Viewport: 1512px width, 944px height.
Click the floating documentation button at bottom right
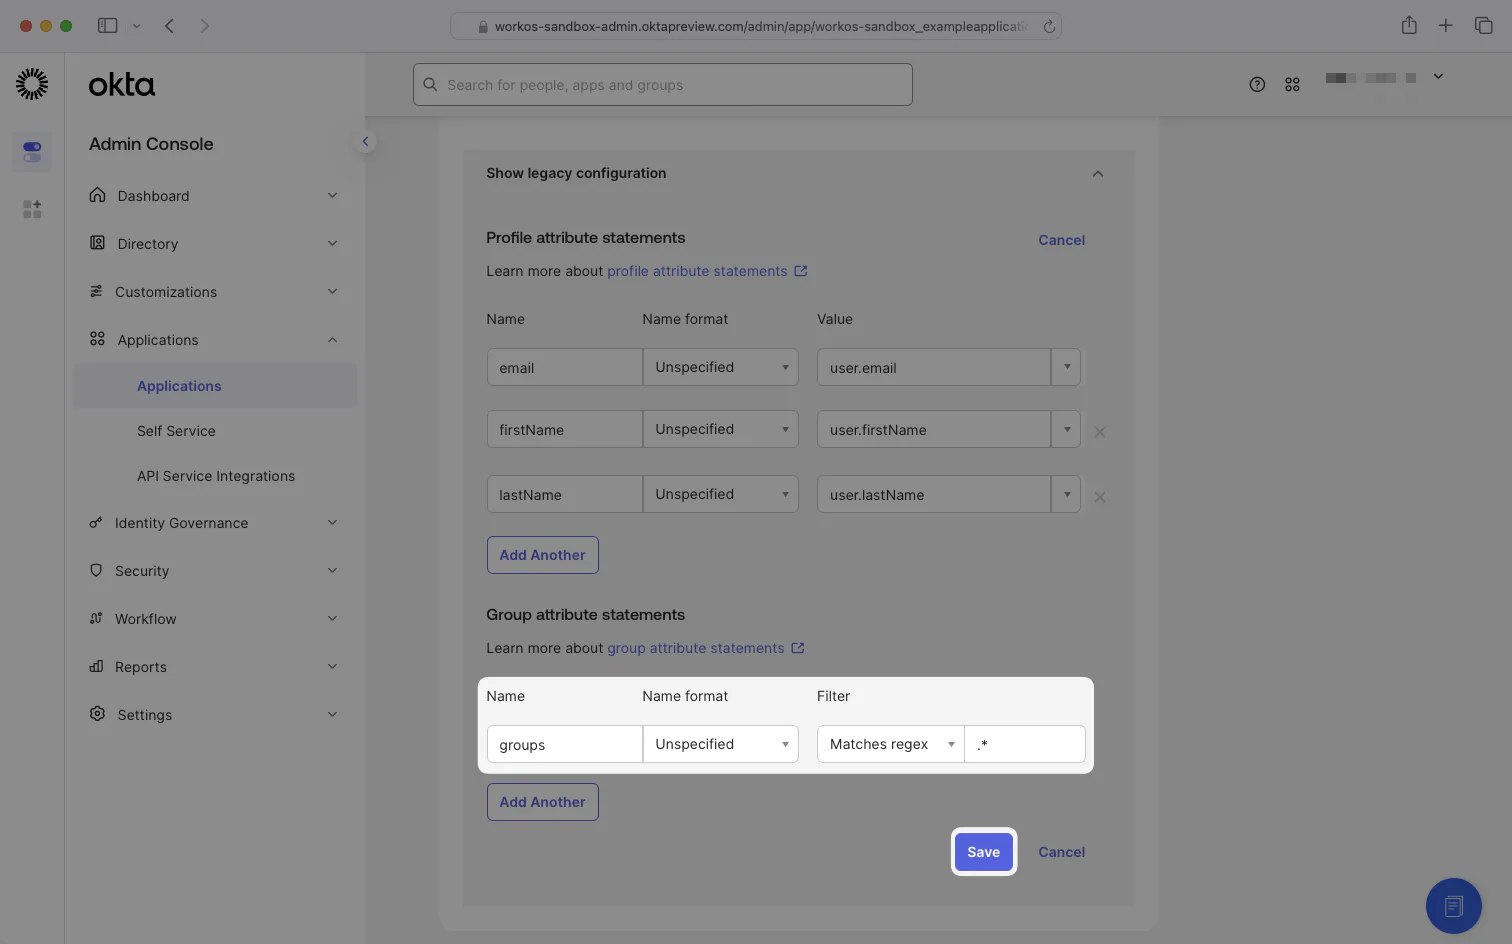click(1453, 906)
